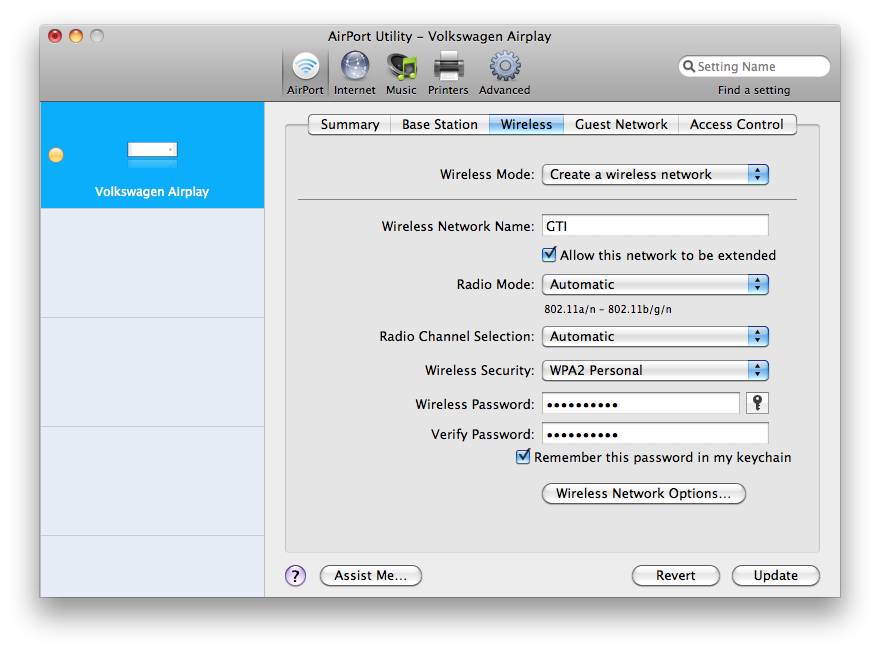880x652 pixels.
Task: Open the Printers settings icon
Action: click(448, 73)
